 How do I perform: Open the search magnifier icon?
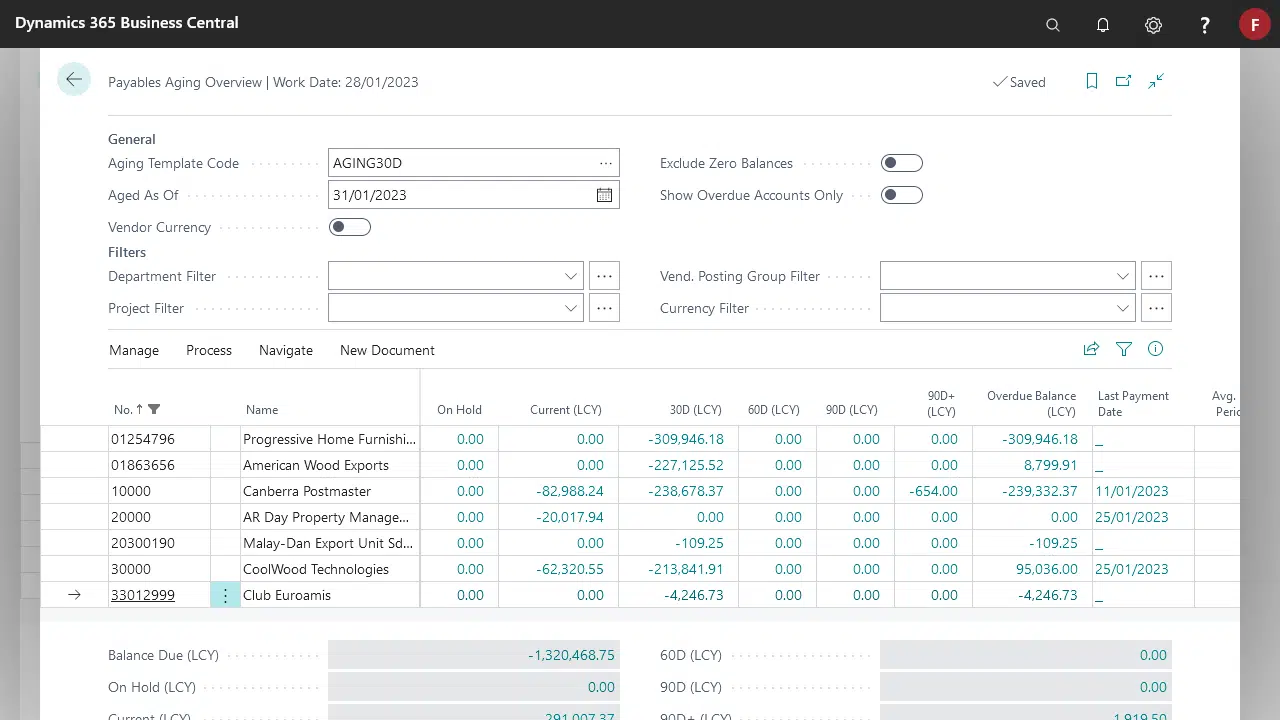(1052, 25)
